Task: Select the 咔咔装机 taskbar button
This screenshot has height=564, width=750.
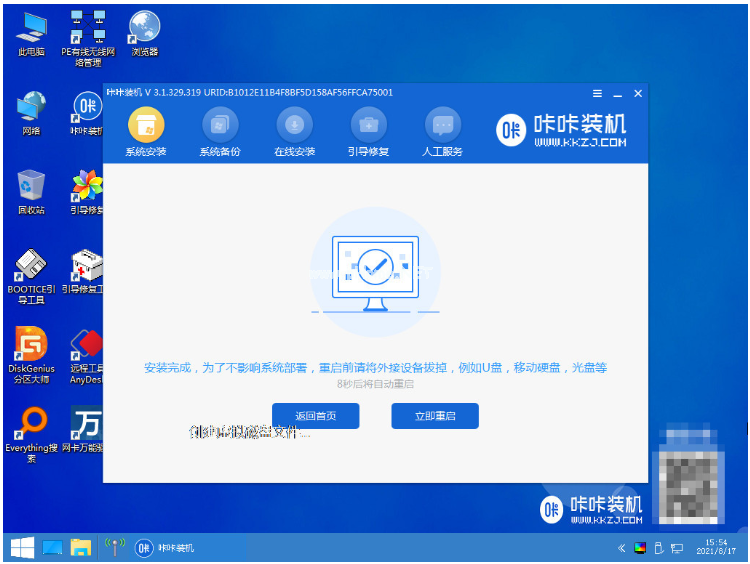Action: pyautogui.click(x=165, y=548)
